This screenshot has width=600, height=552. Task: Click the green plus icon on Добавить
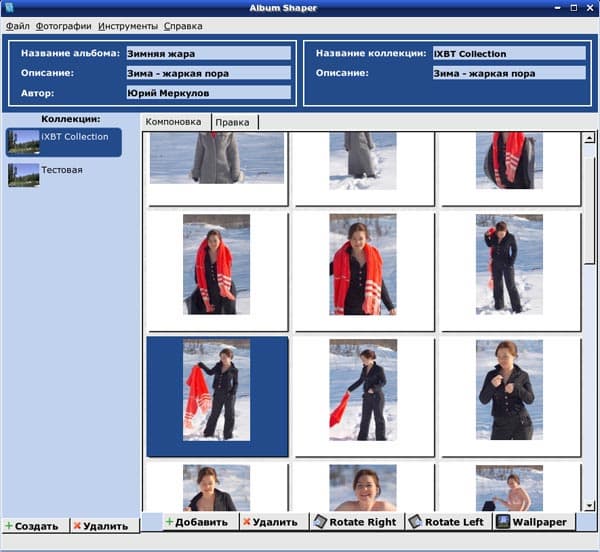click(x=169, y=521)
